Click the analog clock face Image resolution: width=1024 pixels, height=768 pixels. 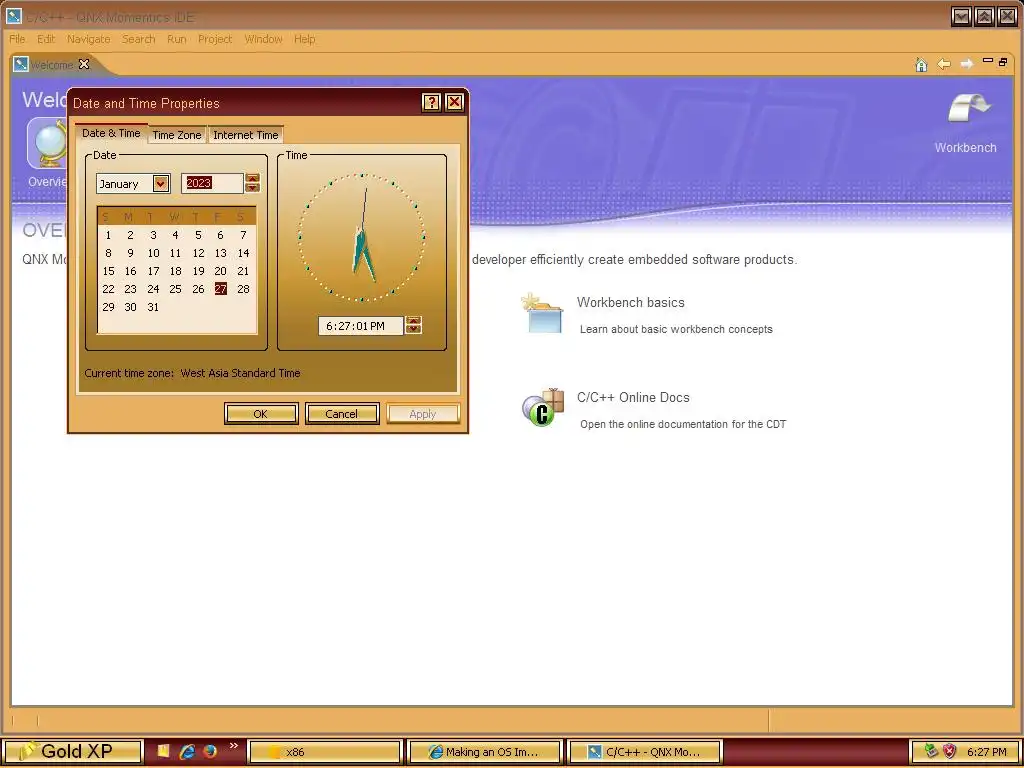(x=361, y=237)
